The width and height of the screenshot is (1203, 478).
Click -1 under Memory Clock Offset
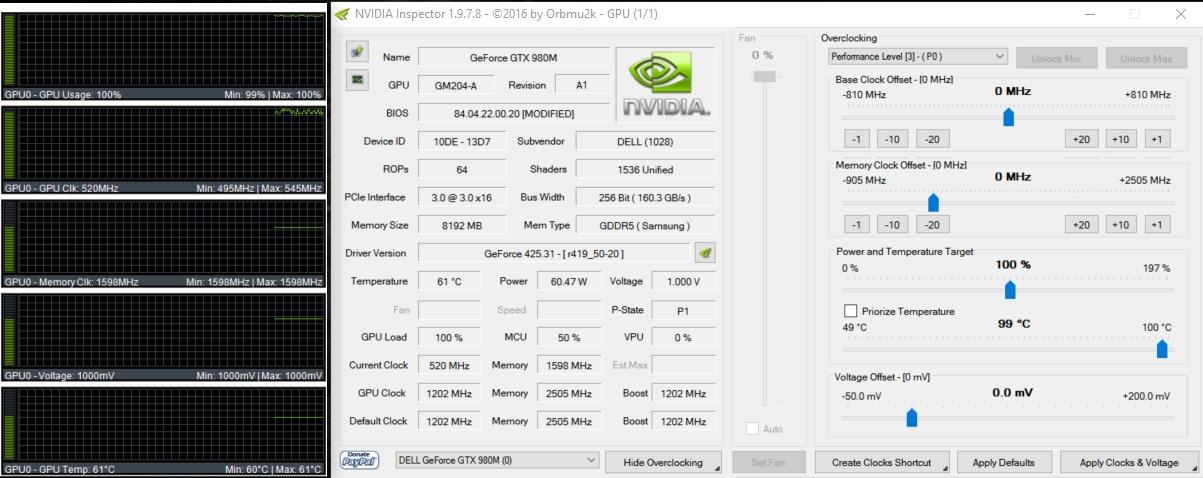[x=857, y=224]
